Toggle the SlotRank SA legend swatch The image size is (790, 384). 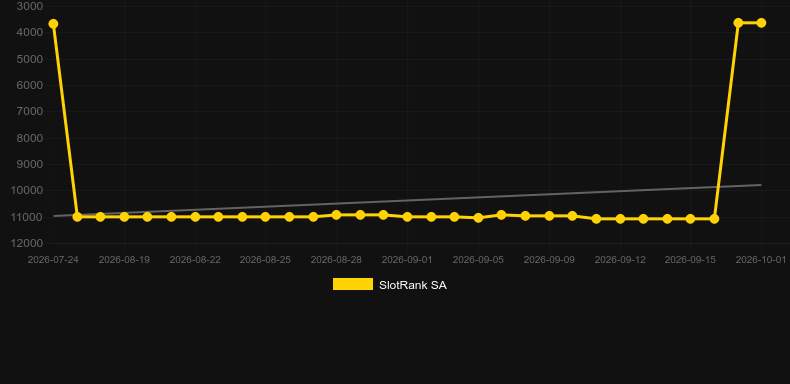tap(353, 284)
